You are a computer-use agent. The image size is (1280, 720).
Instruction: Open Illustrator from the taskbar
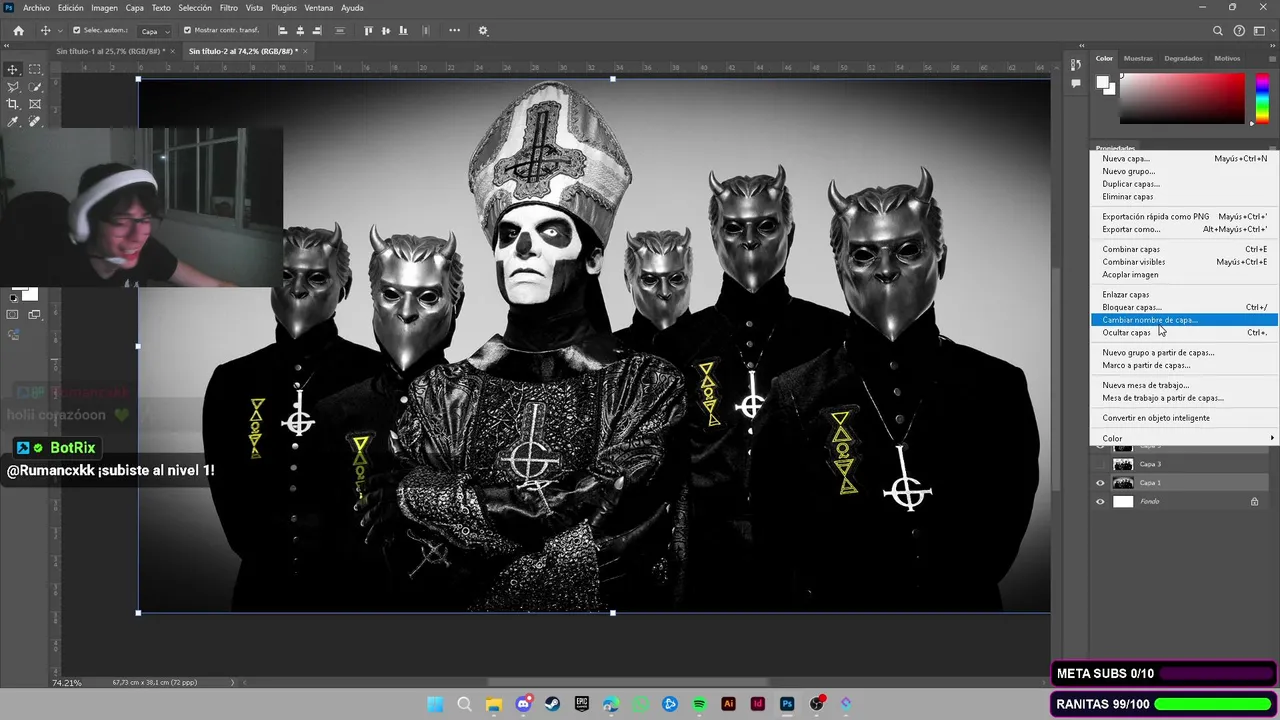(729, 704)
